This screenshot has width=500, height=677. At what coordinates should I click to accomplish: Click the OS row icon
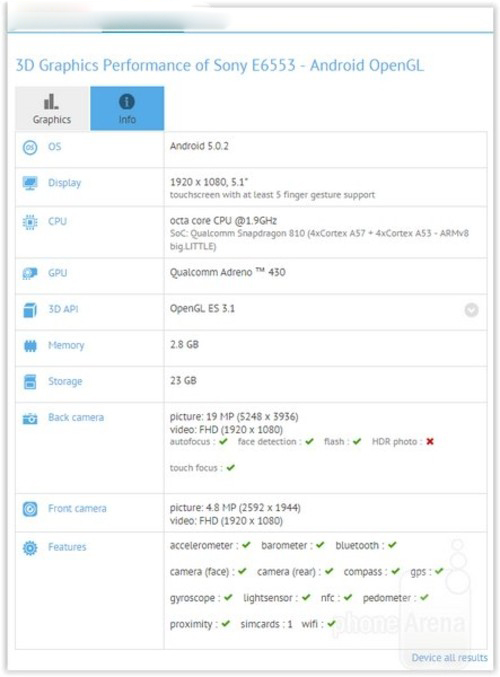tap(30, 147)
